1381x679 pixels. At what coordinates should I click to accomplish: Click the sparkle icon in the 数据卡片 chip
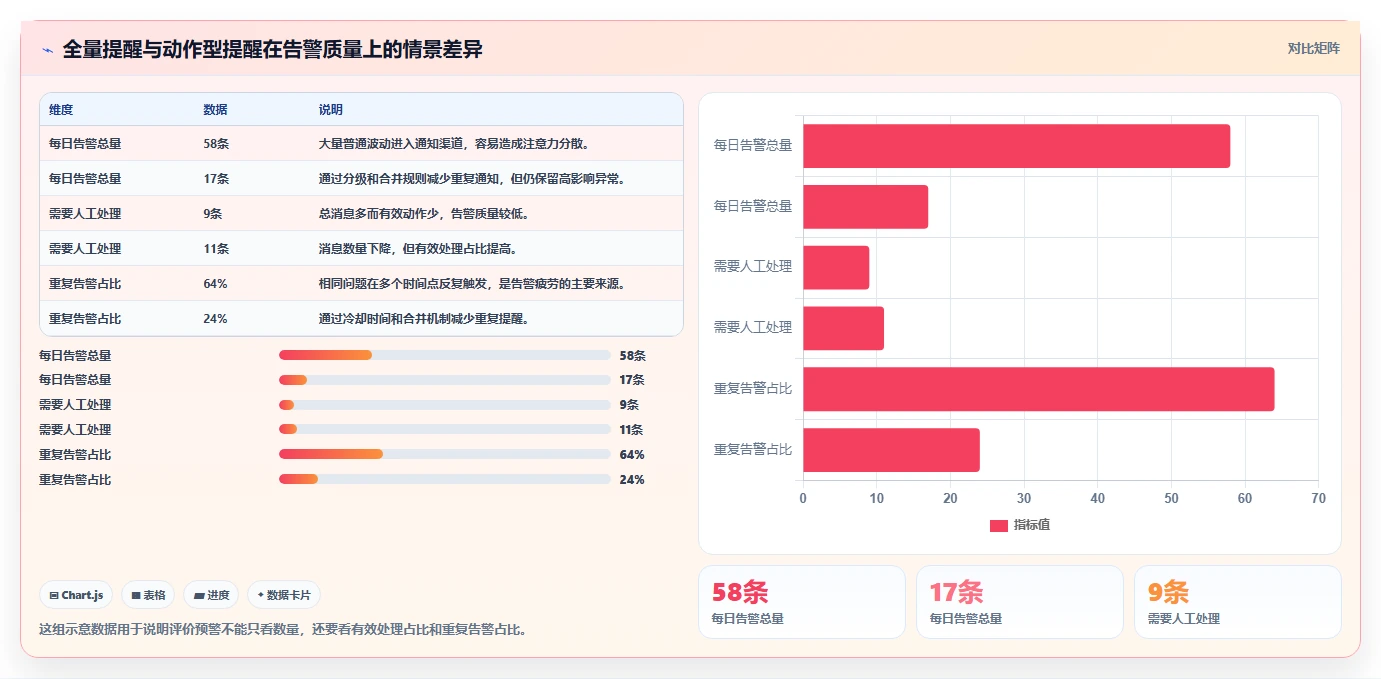pos(261,595)
